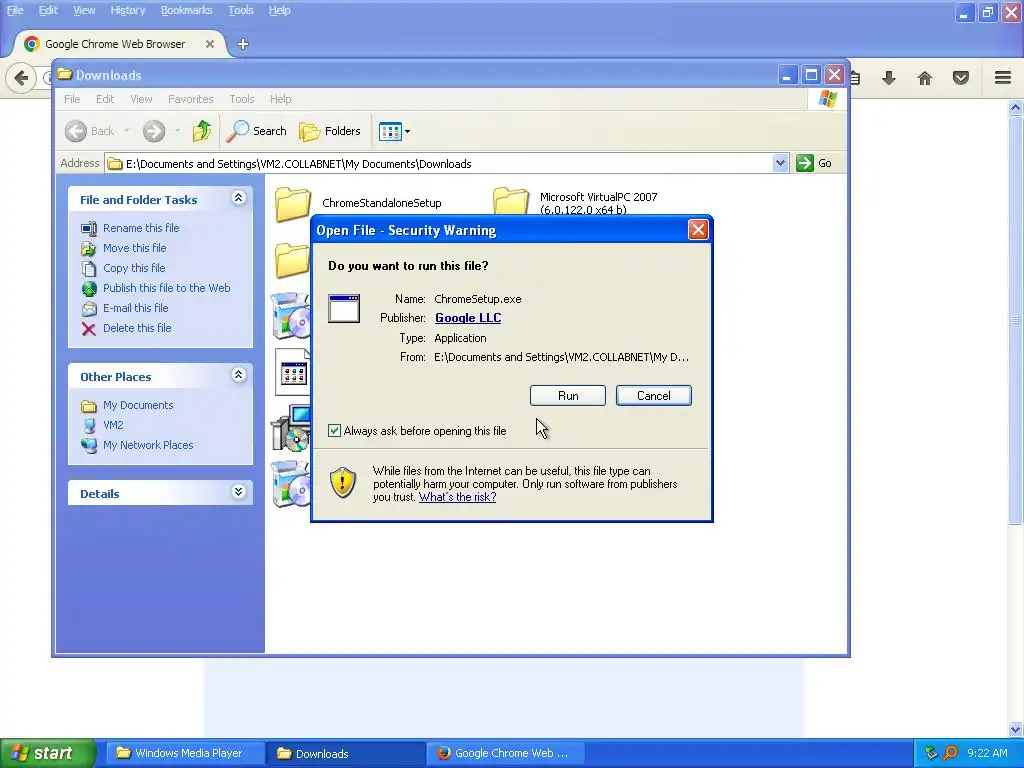Open the View menu in Downloads window
Viewport: 1024px width, 768px height.
141,99
